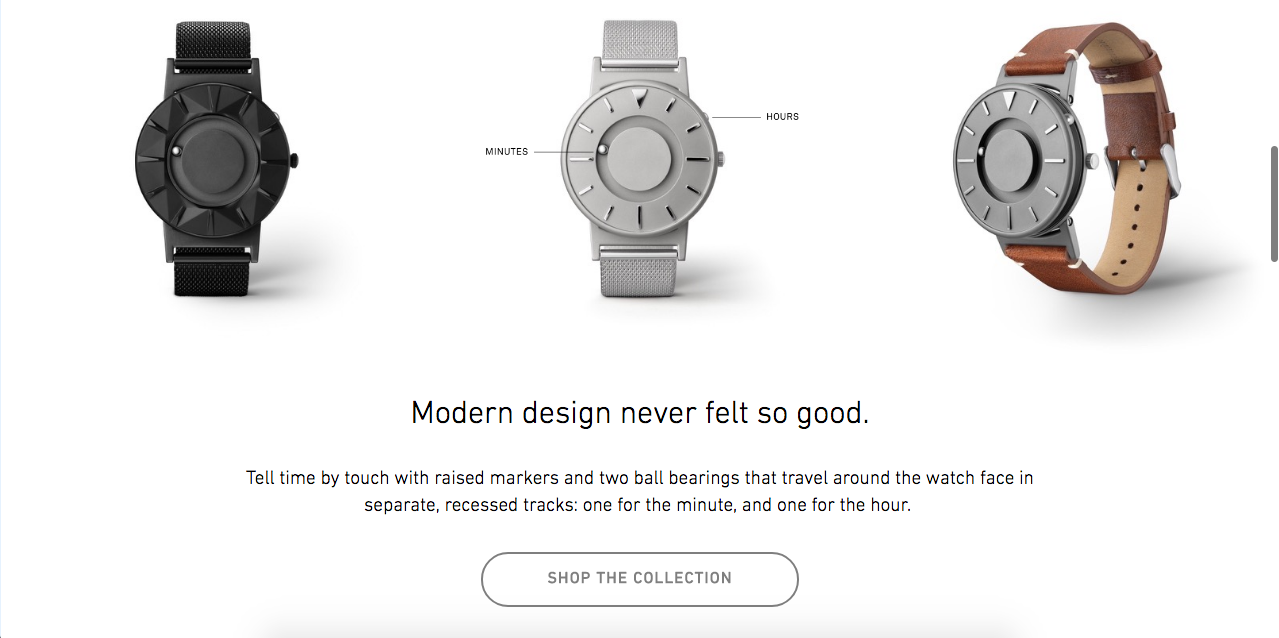Select the black mesh watch image
1279x638 pixels.
pos(217,158)
